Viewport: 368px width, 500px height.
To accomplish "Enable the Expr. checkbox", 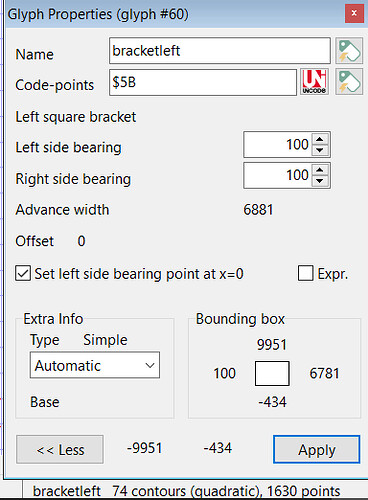I will (306, 274).
